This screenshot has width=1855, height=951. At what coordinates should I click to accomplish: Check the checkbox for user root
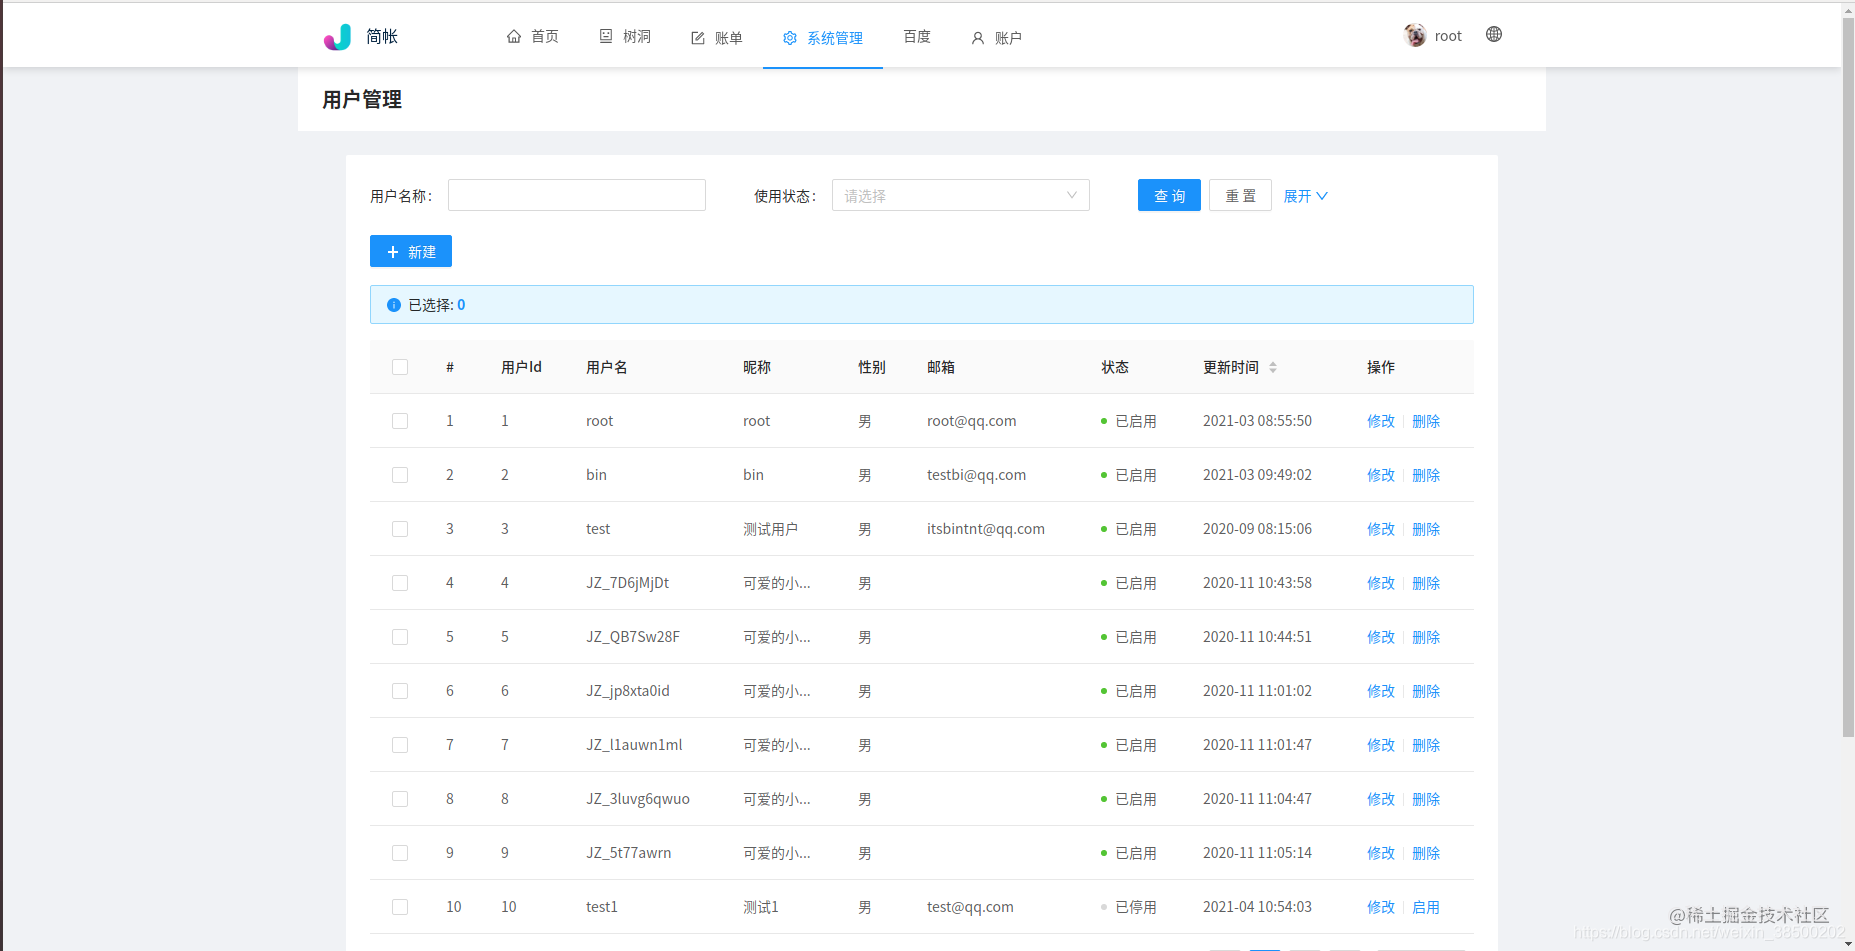(x=400, y=421)
